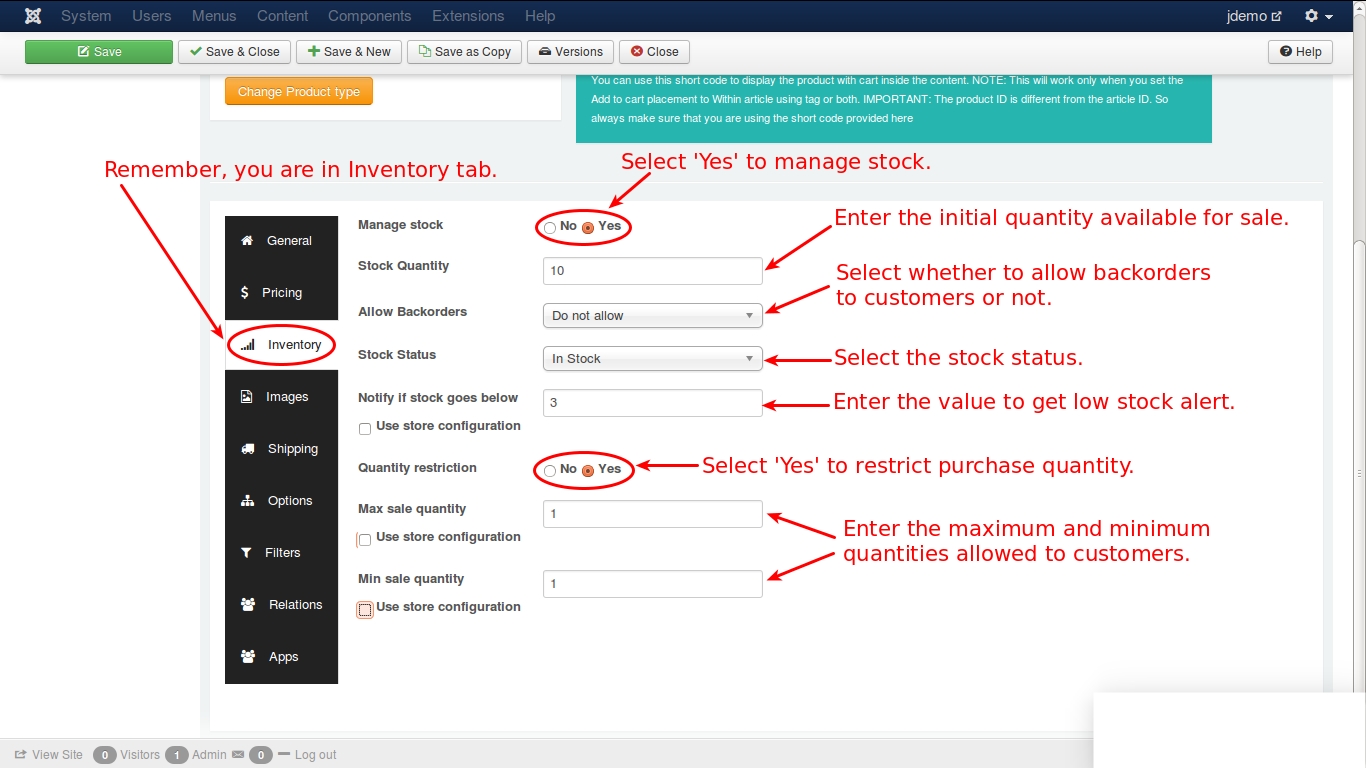1366x768 pixels.
Task: Click the Joomla logo icon
Action: pyautogui.click(x=33, y=16)
